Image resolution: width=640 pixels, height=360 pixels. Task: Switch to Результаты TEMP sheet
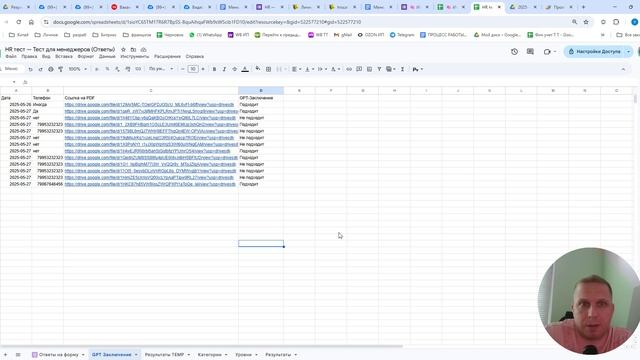(x=164, y=355)
